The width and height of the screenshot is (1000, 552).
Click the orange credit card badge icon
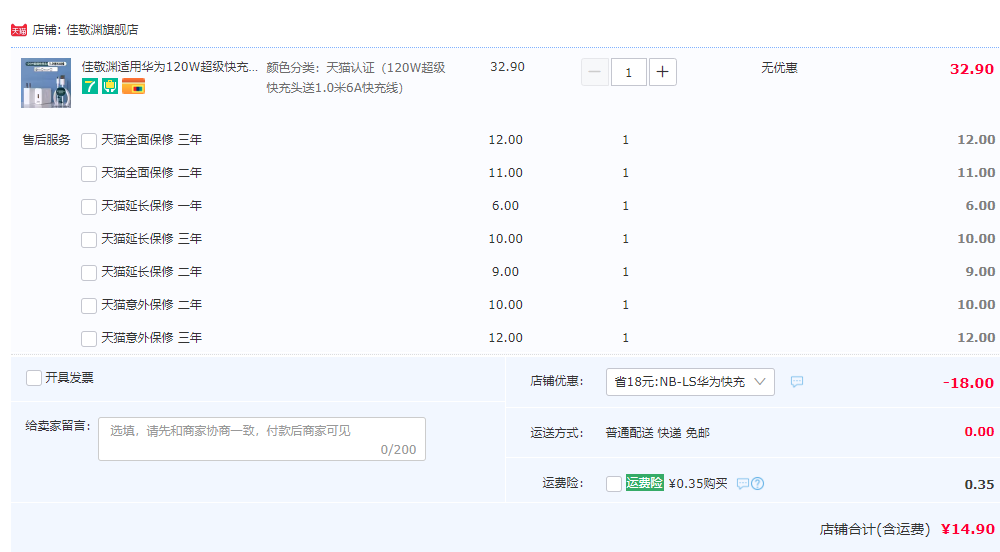[x=133, y=86]
